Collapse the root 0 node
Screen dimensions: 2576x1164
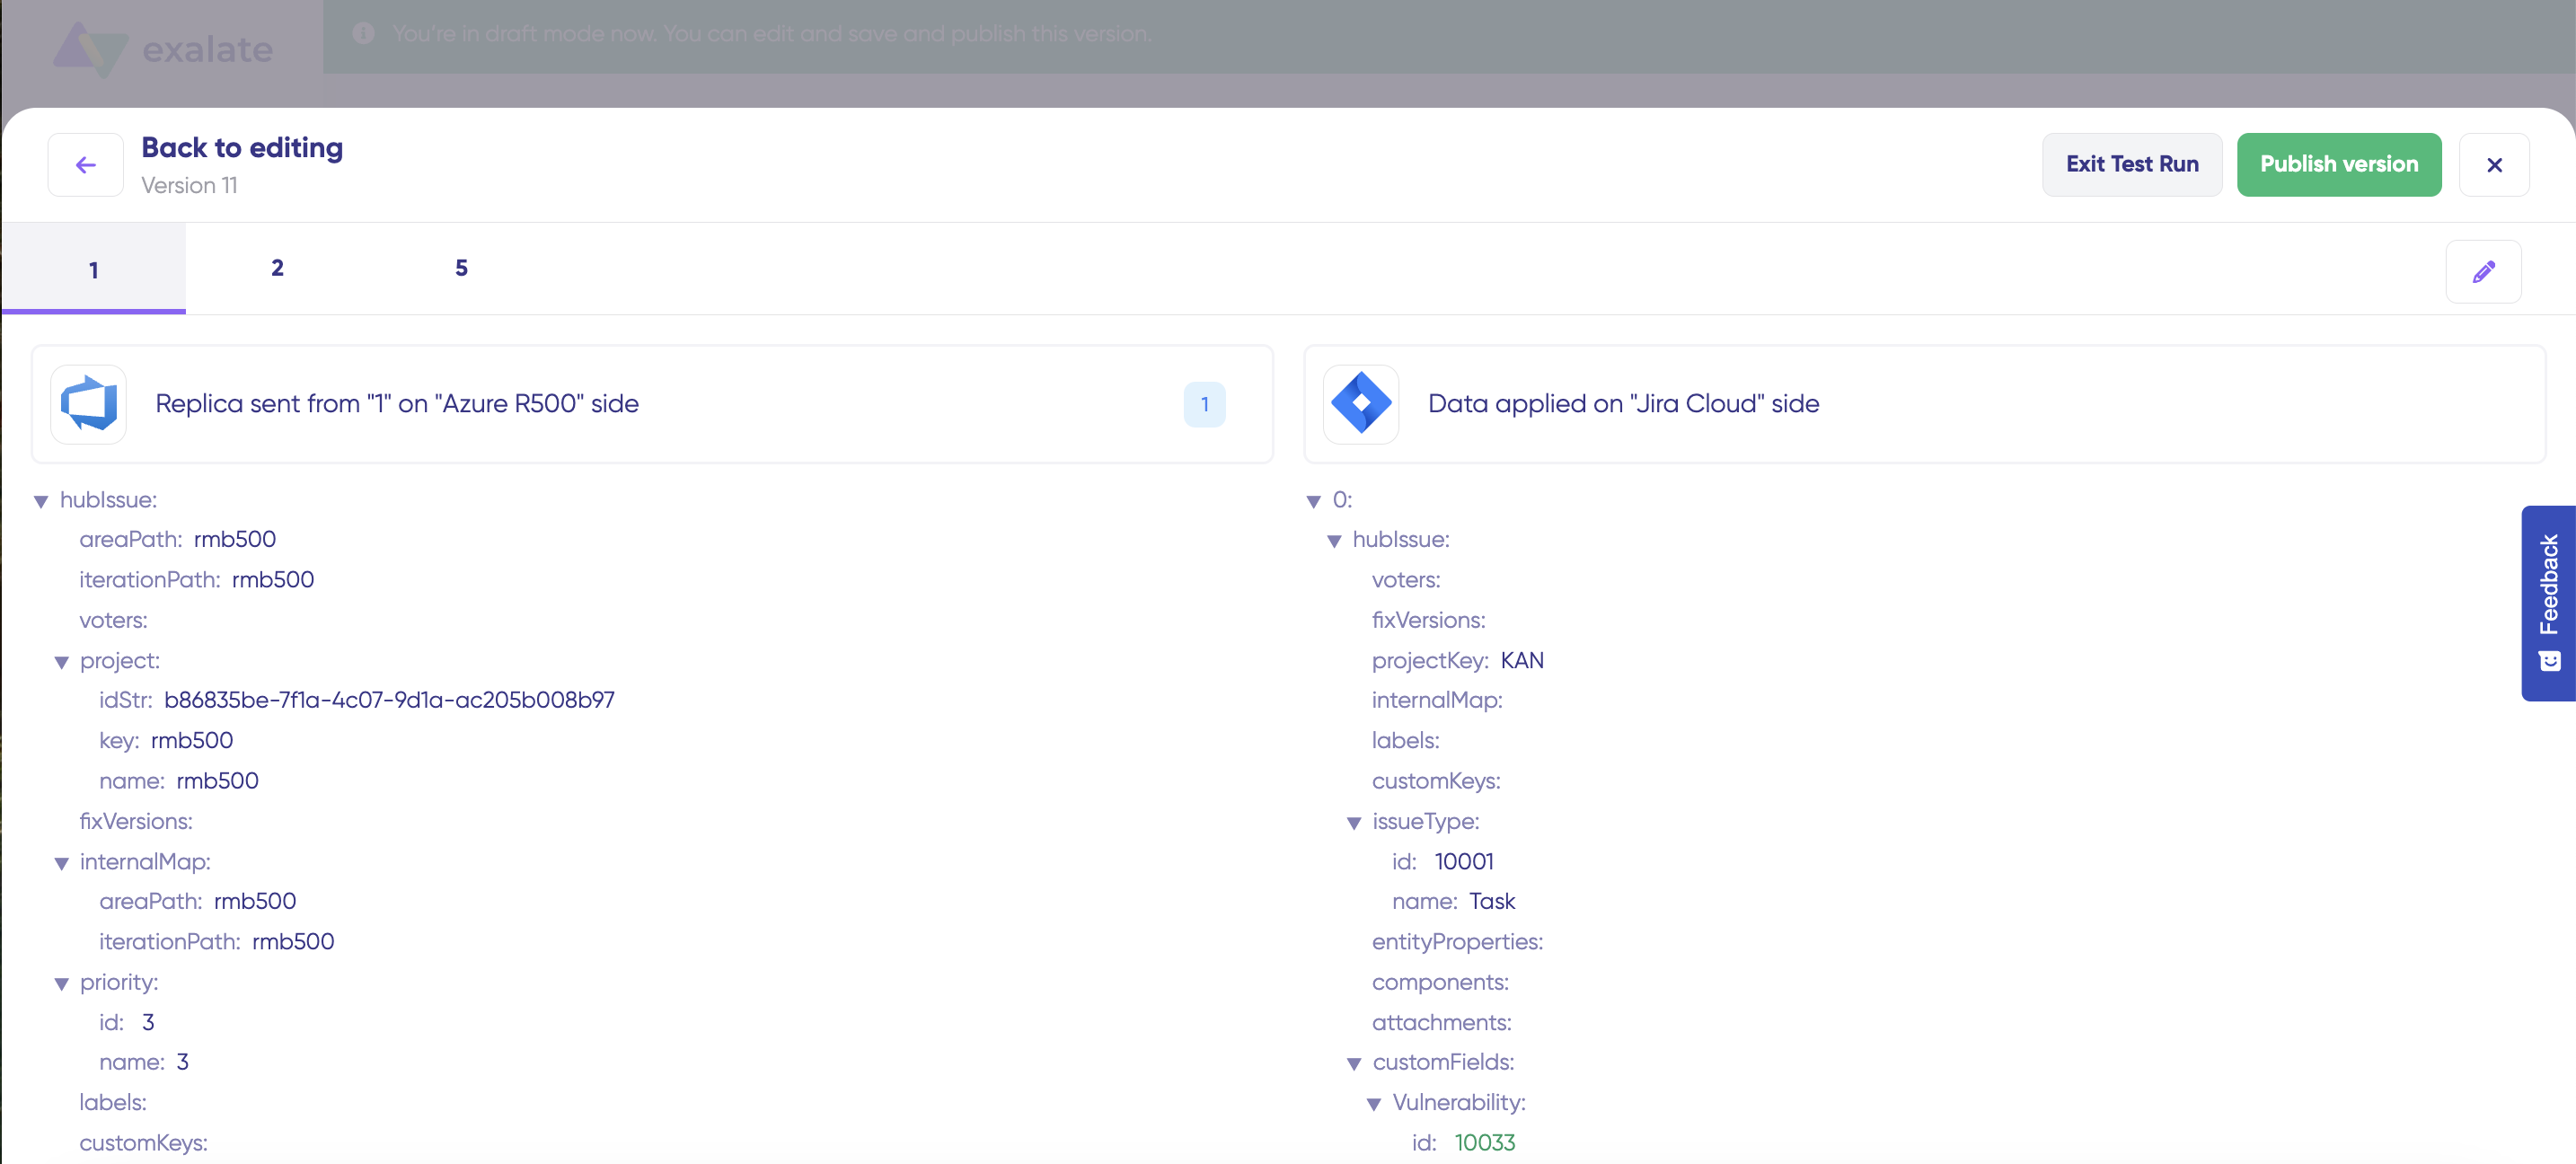click(1314, 501)
